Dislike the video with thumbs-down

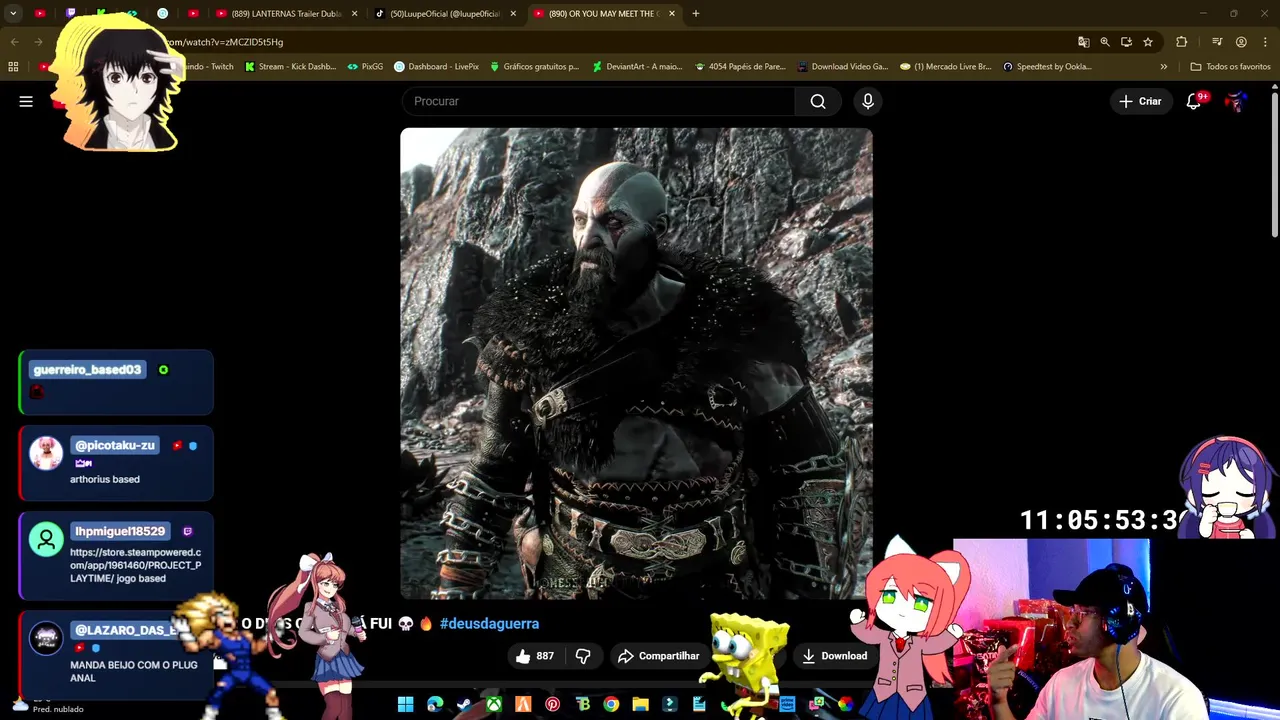[x=583, y=656]
